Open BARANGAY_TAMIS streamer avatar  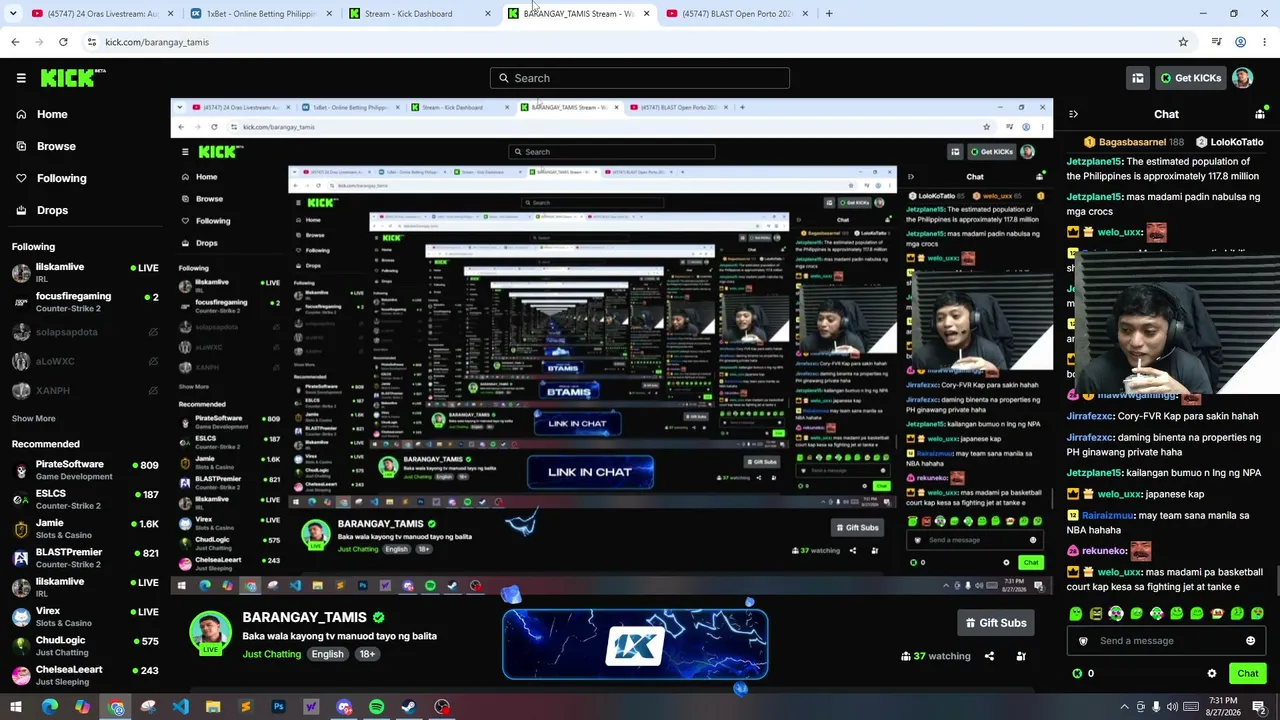tap(211, 633)
